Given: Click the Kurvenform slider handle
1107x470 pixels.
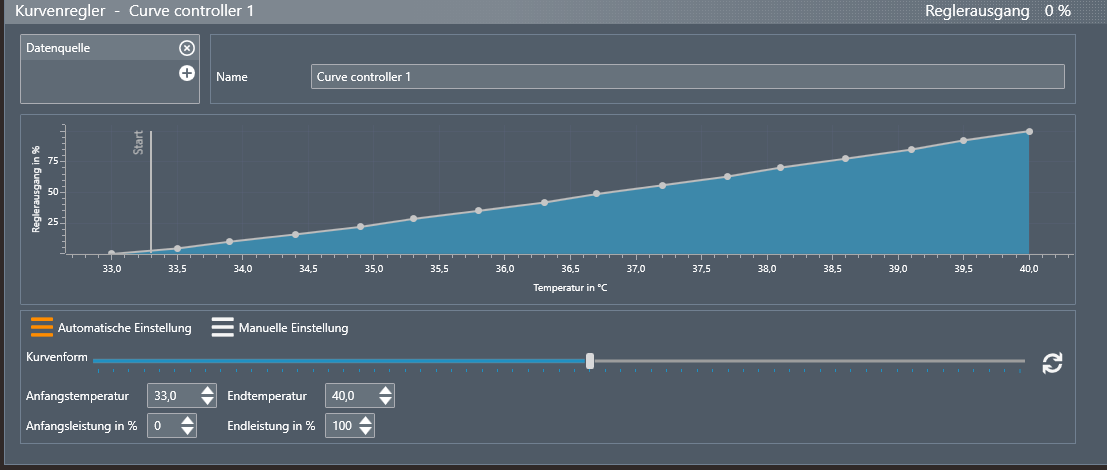Looking at the screenshot, I should click(590, 361).
